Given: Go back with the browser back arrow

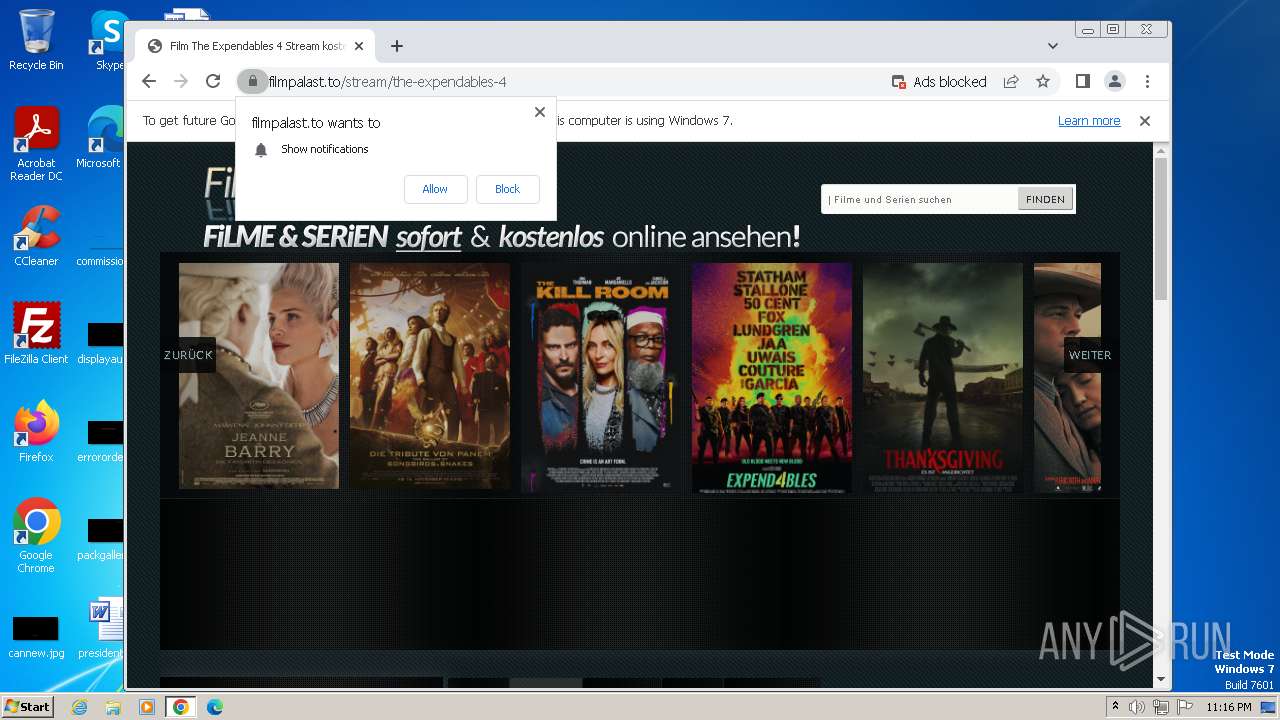Looking at the screenshot, I should 149,82.
